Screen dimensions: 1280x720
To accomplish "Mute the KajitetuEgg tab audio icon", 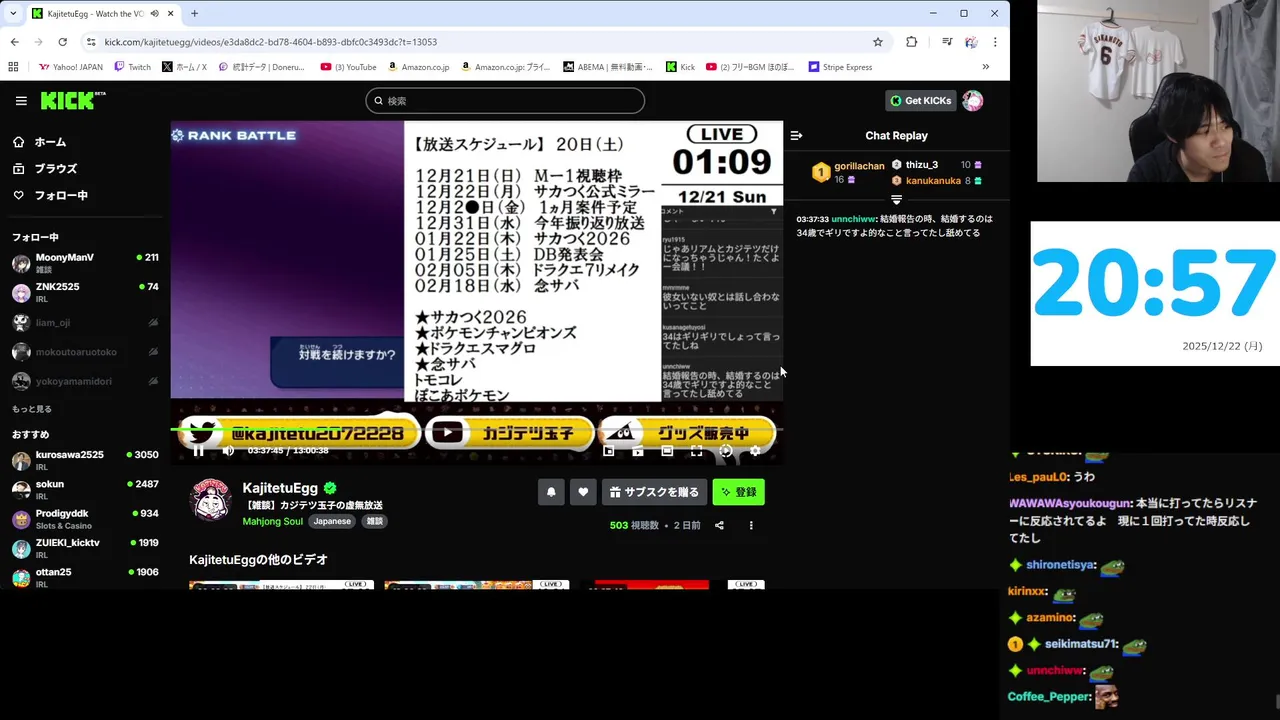I will [154, 14].
